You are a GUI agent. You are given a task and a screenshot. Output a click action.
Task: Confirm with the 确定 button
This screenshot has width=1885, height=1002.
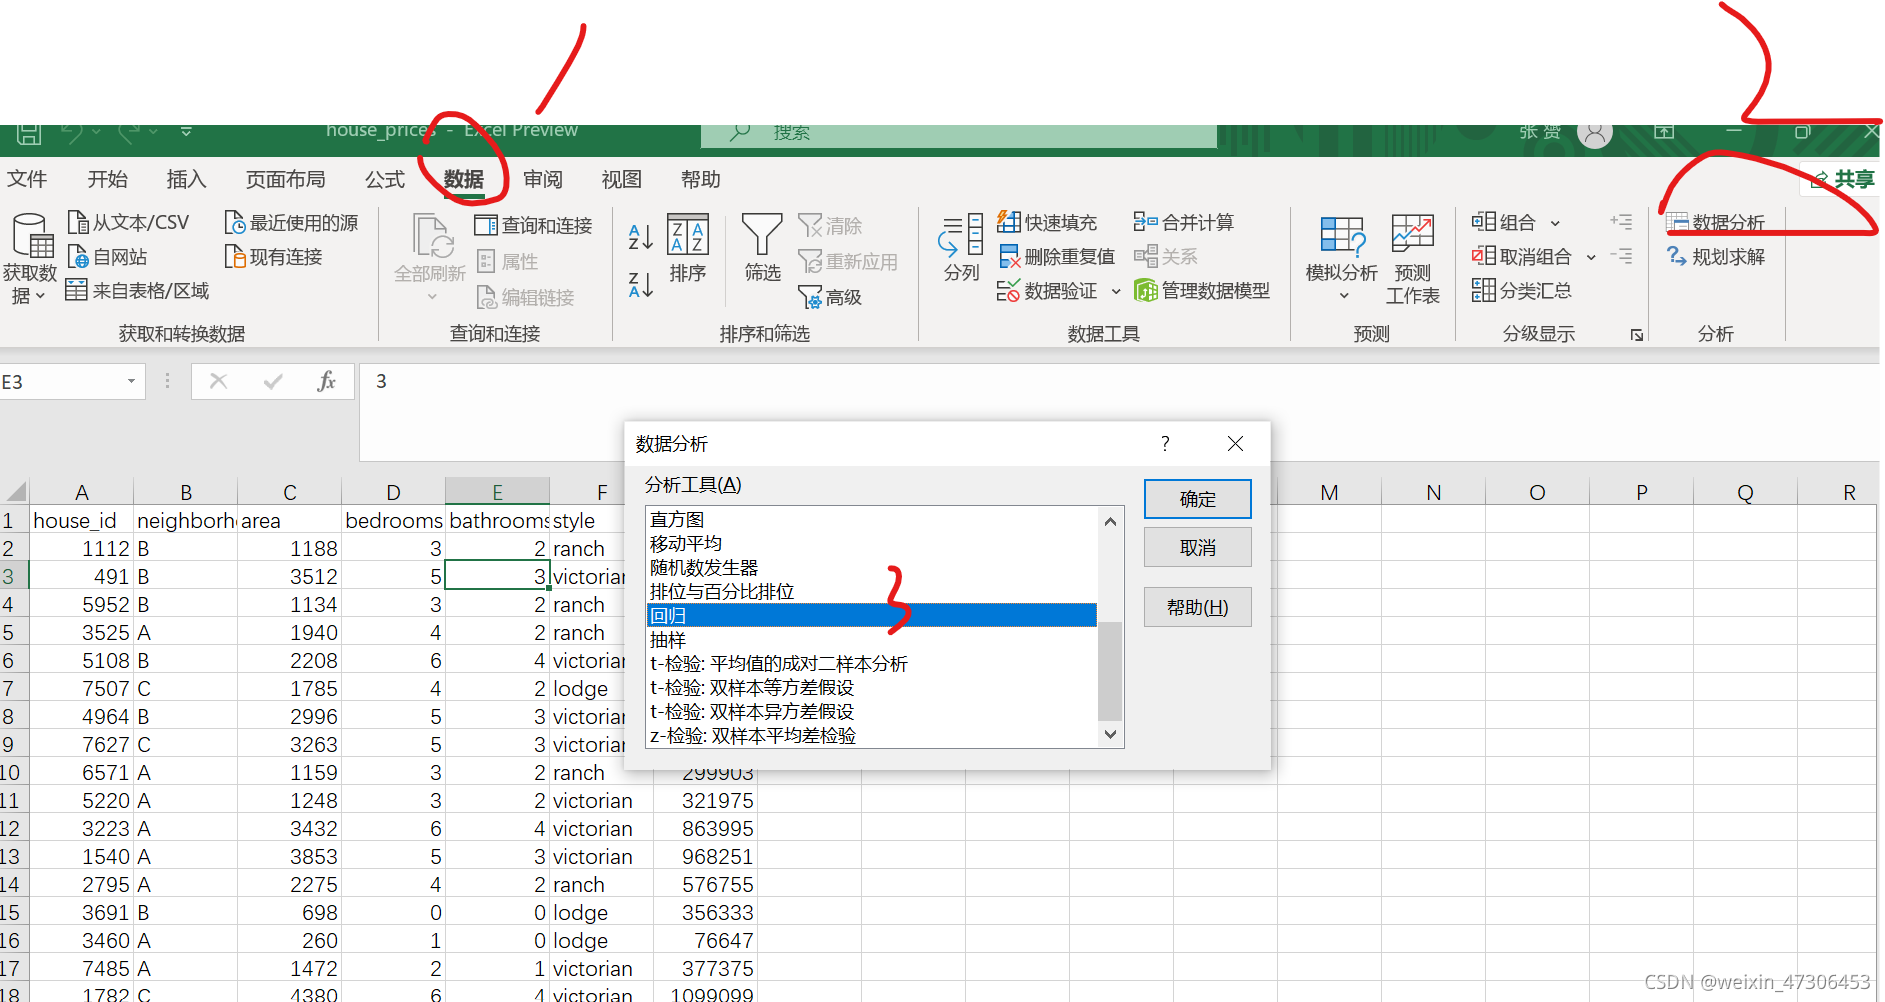pos(1197,498)
